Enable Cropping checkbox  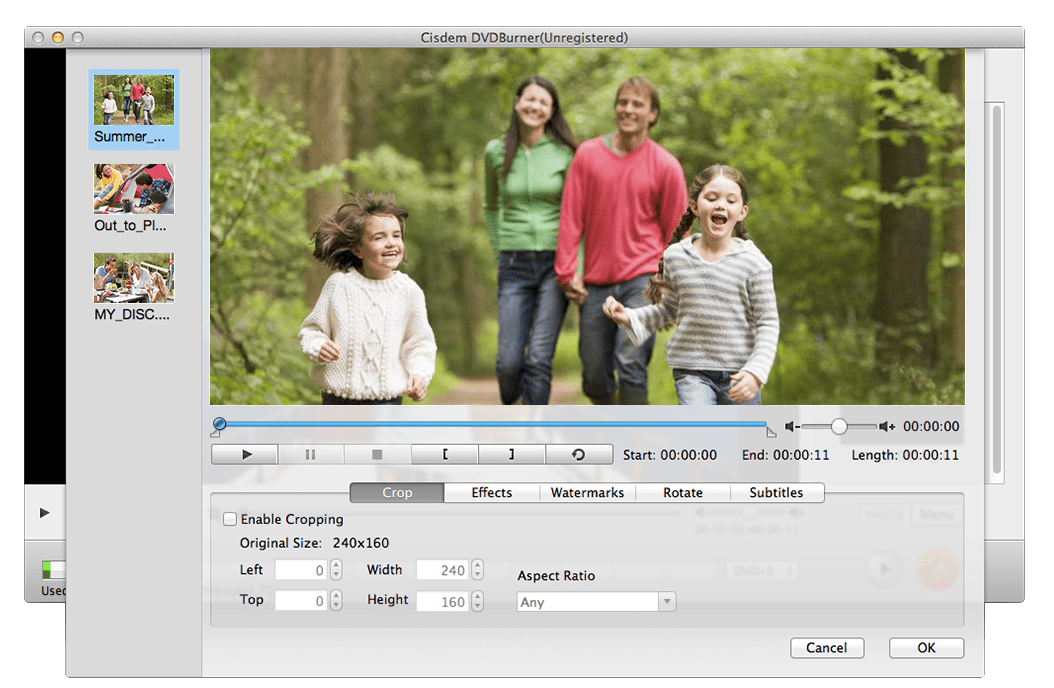pos(230,519)
